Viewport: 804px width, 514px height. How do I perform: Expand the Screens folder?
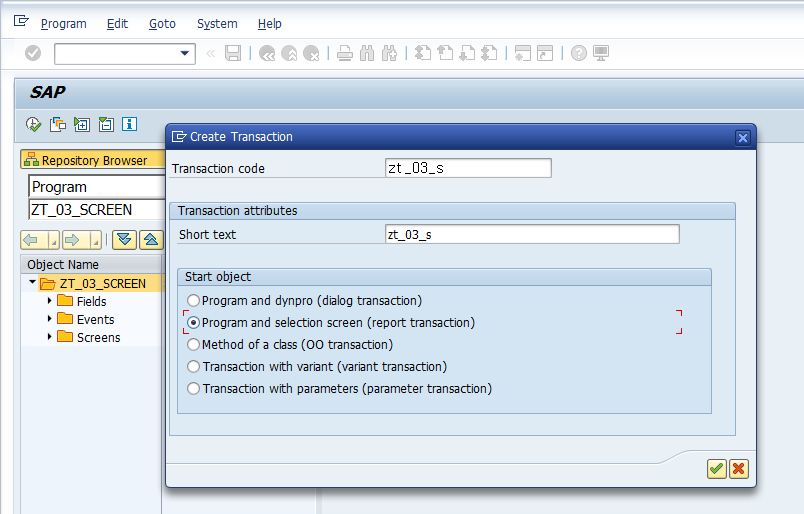(x=50, y=337)
